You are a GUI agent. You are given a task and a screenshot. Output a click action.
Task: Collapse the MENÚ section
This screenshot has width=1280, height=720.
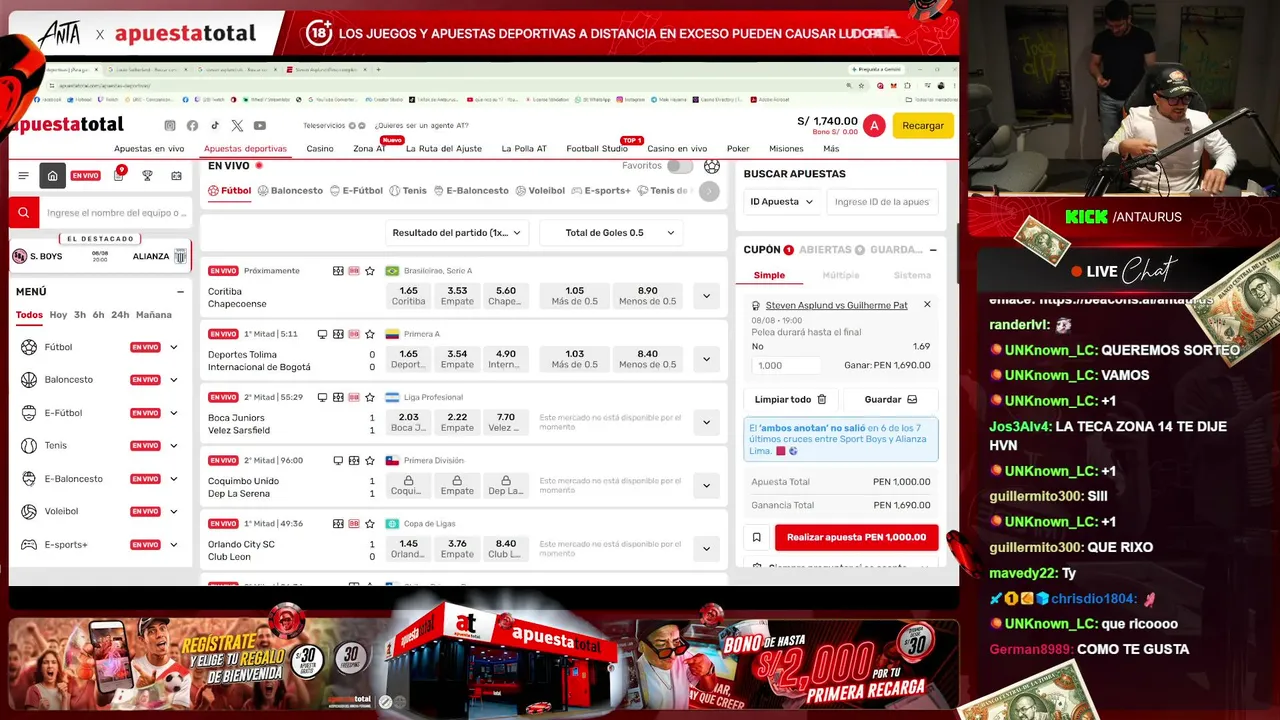180,292
